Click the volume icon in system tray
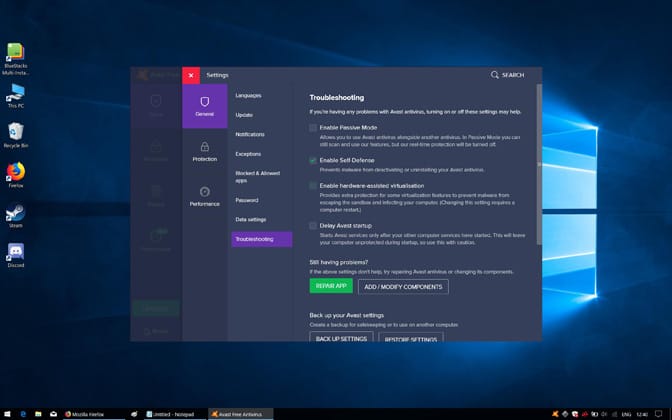This screenshot has width=672, height=420. [x=604, y=414]
